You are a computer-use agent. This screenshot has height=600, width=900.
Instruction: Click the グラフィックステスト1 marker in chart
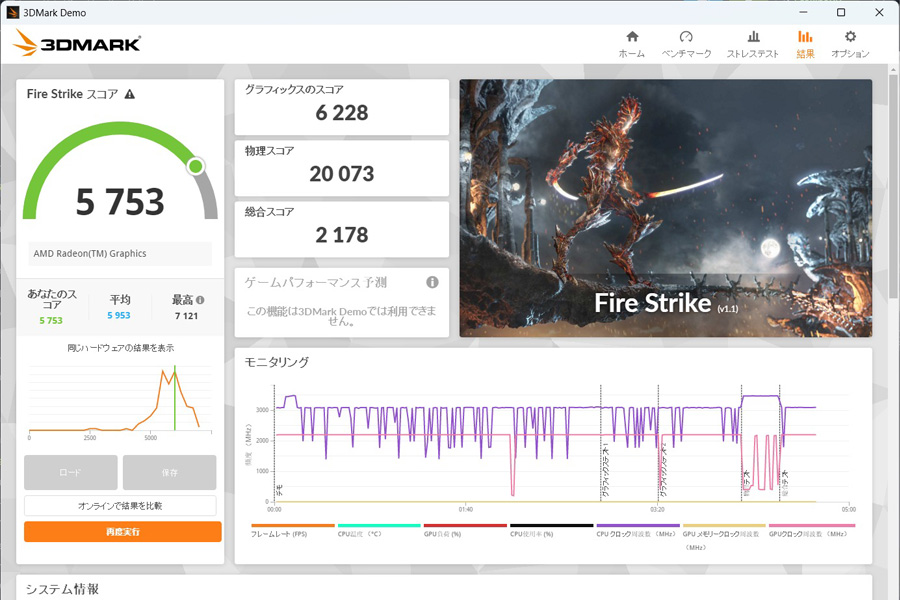[606, 470]
